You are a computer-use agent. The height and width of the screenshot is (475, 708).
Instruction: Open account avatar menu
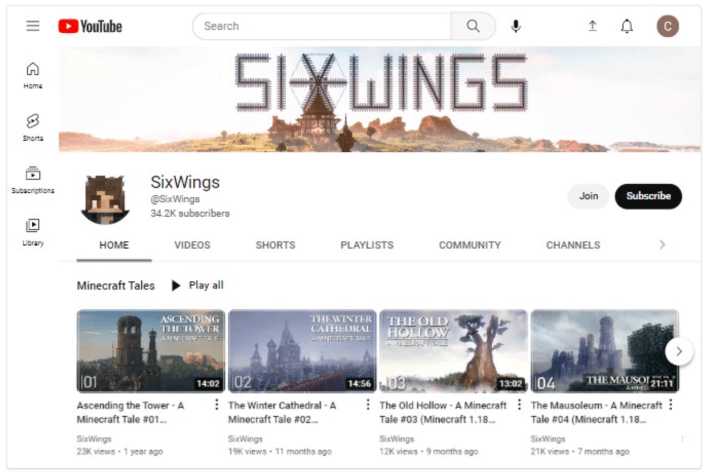tap(667, 26)
